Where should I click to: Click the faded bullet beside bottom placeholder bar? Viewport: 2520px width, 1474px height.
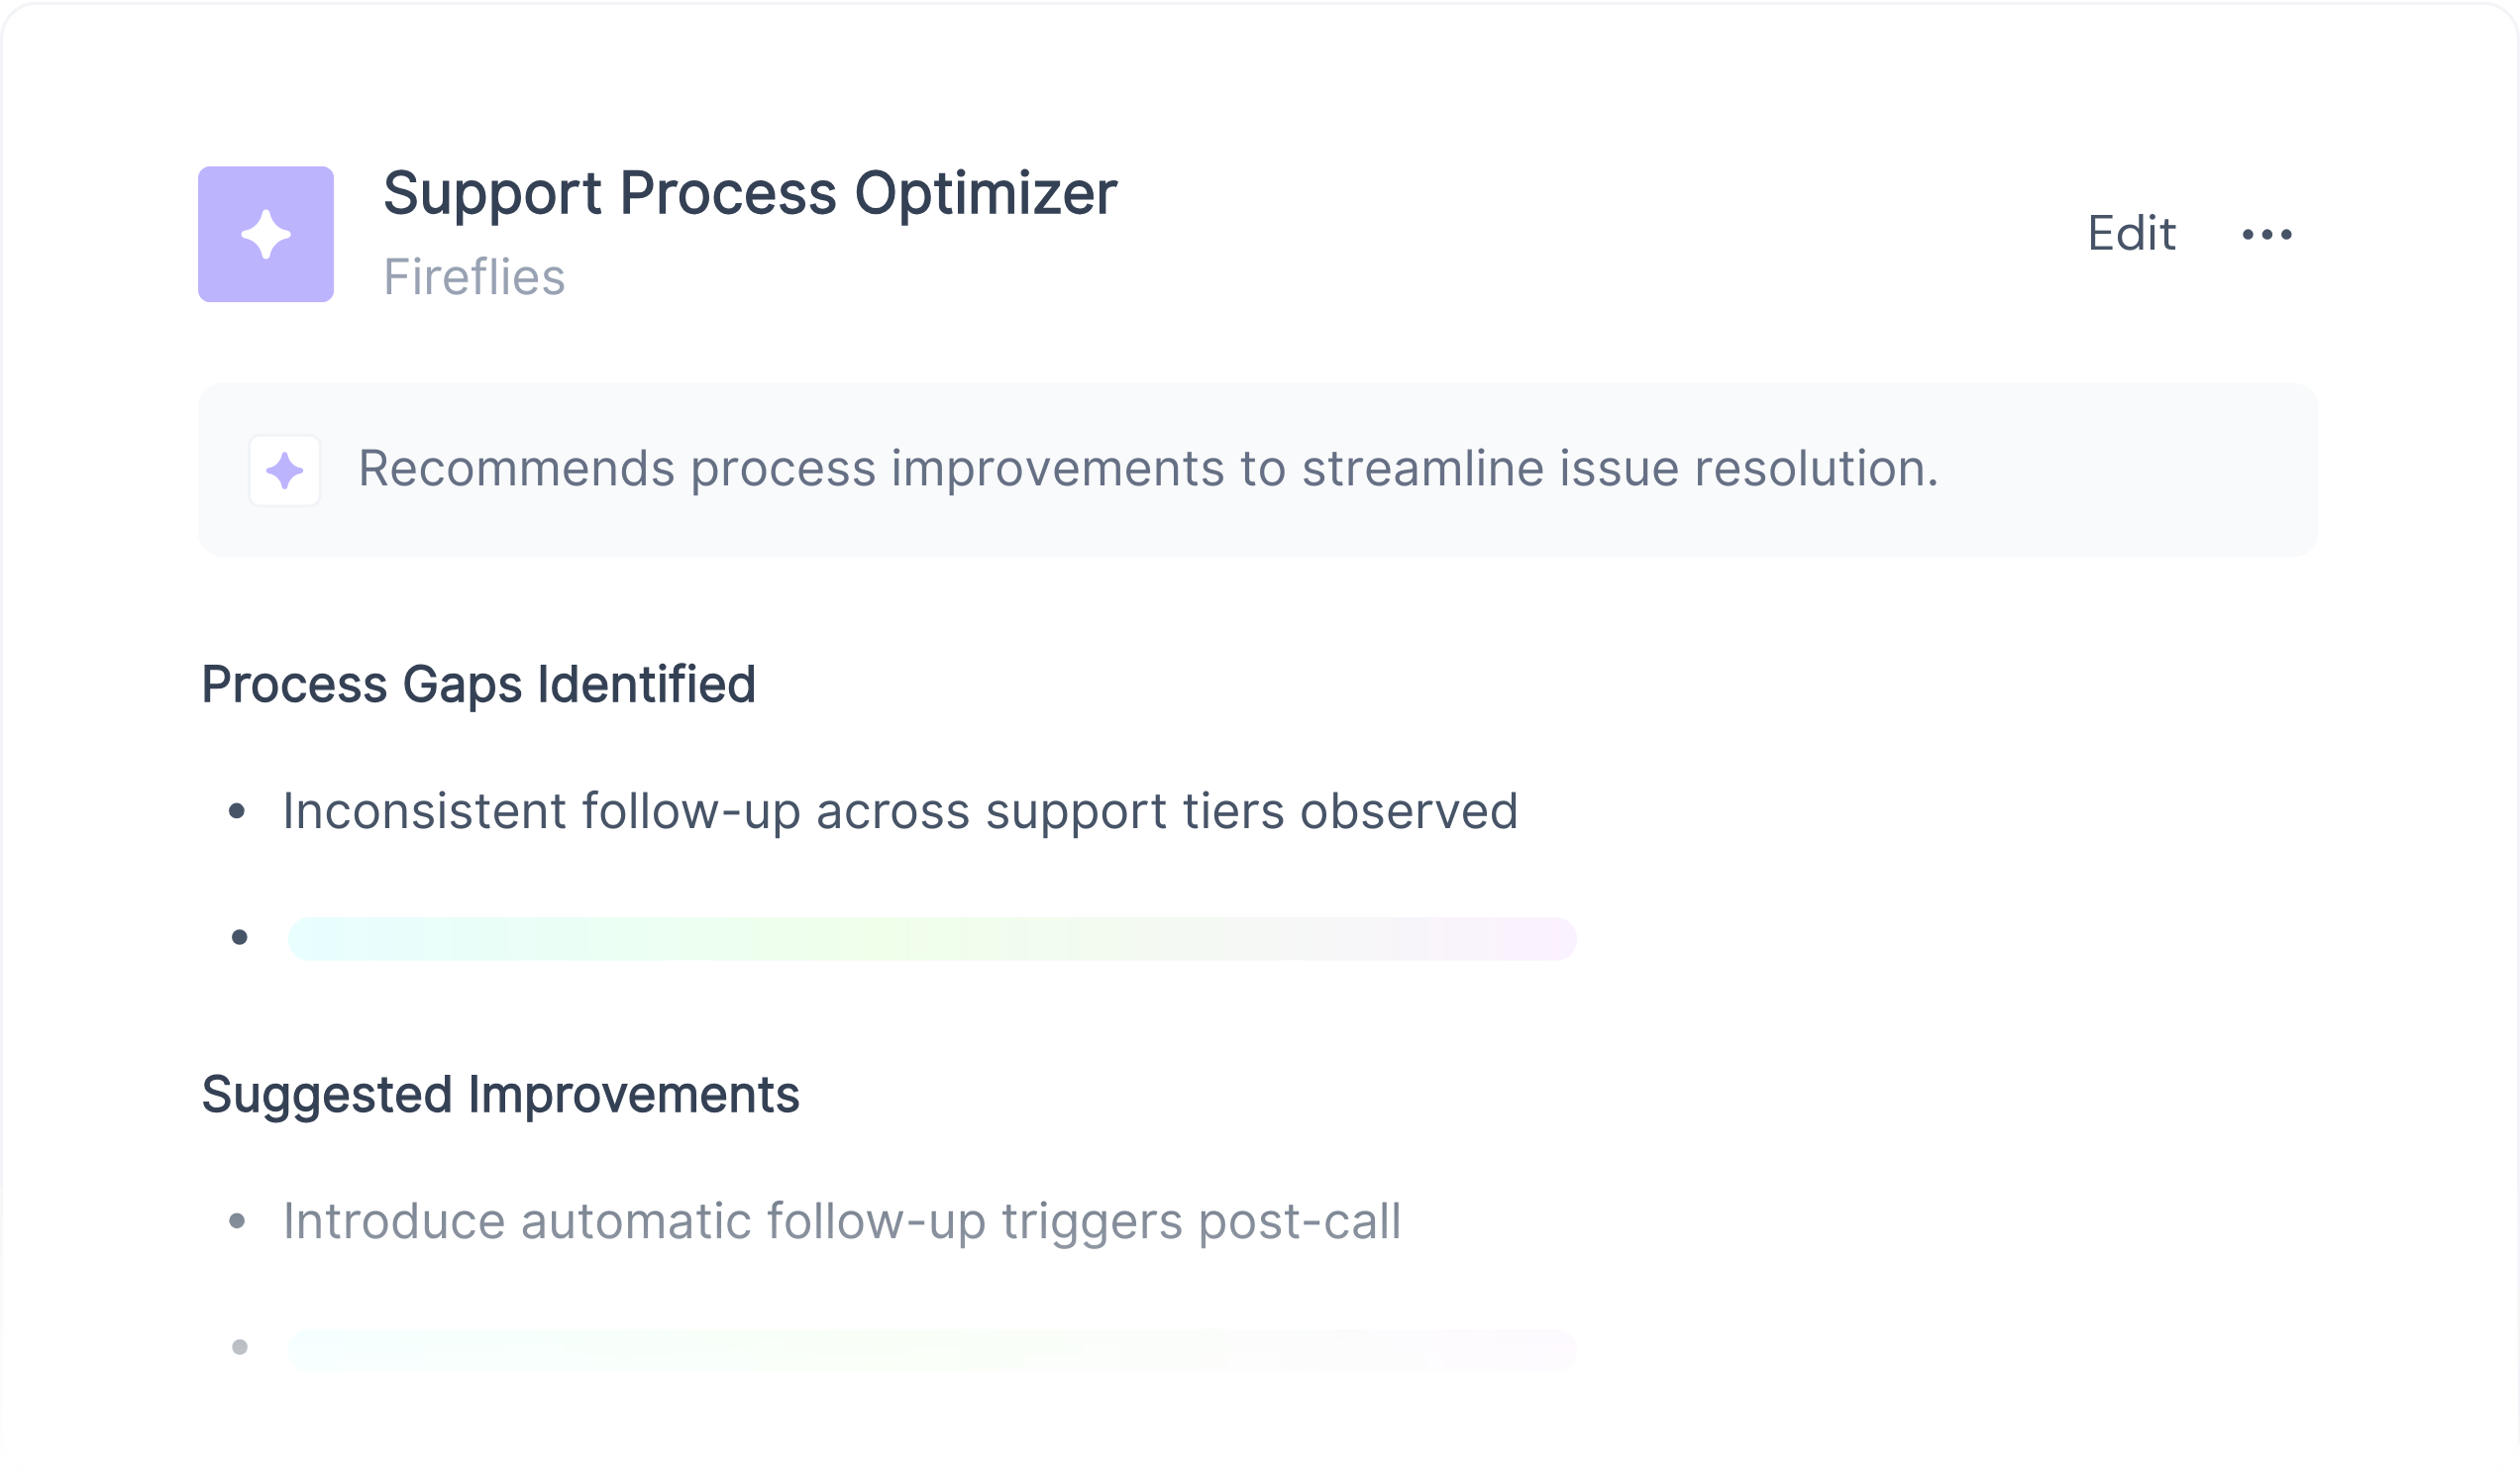(239, 1348)
